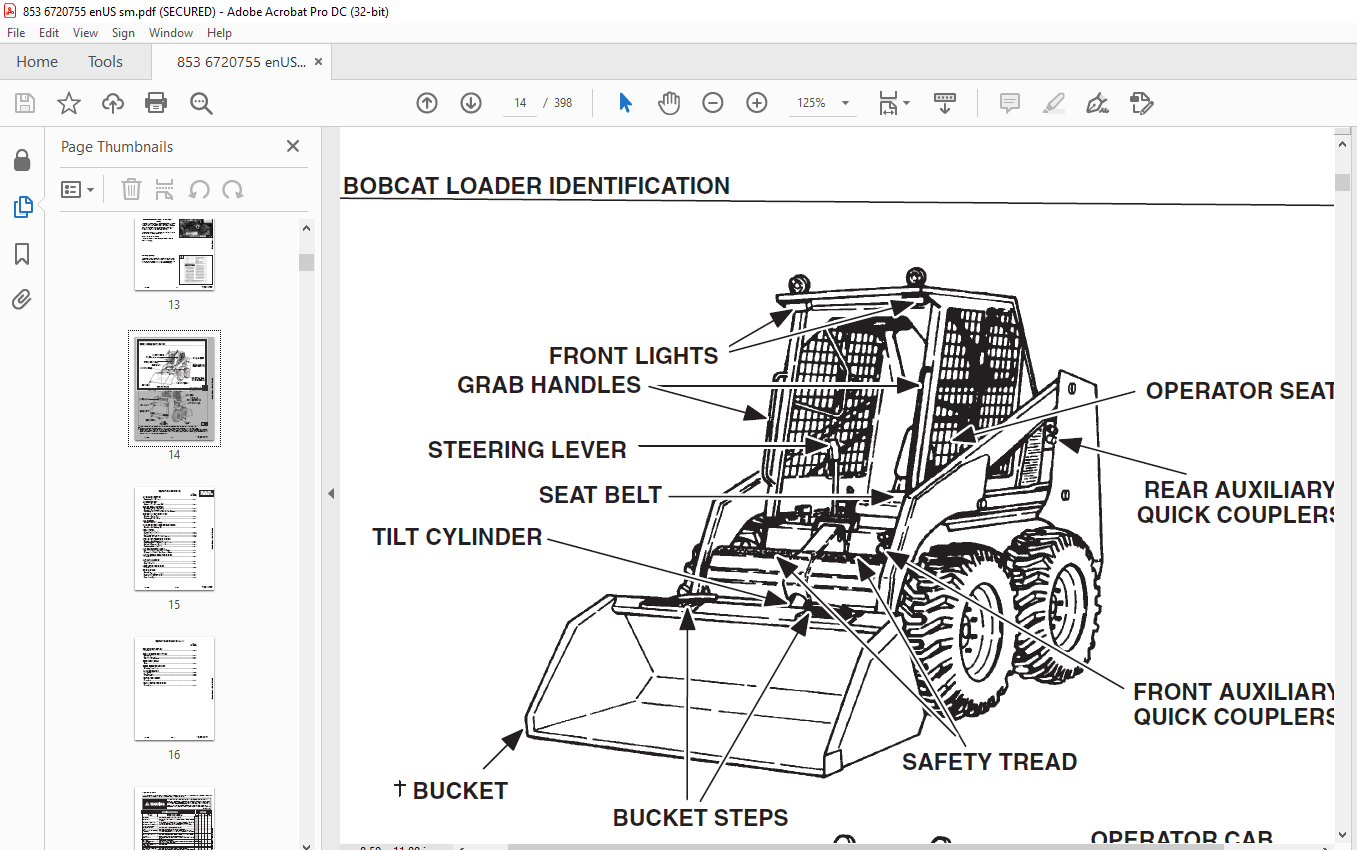
Task: Rotate pages clockwise in thumbnails panel
Action: pos(233,189)
